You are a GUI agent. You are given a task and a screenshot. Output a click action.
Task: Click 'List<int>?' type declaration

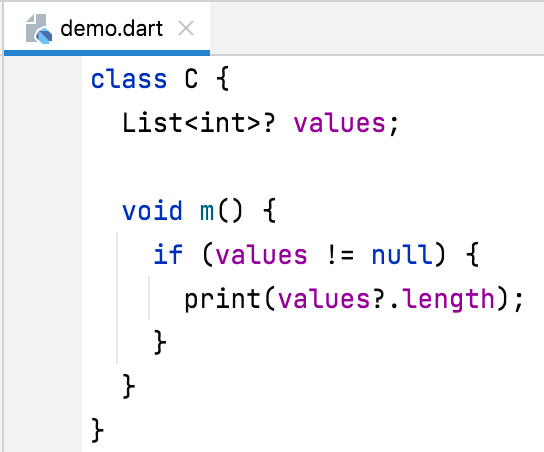pos(199,123)
